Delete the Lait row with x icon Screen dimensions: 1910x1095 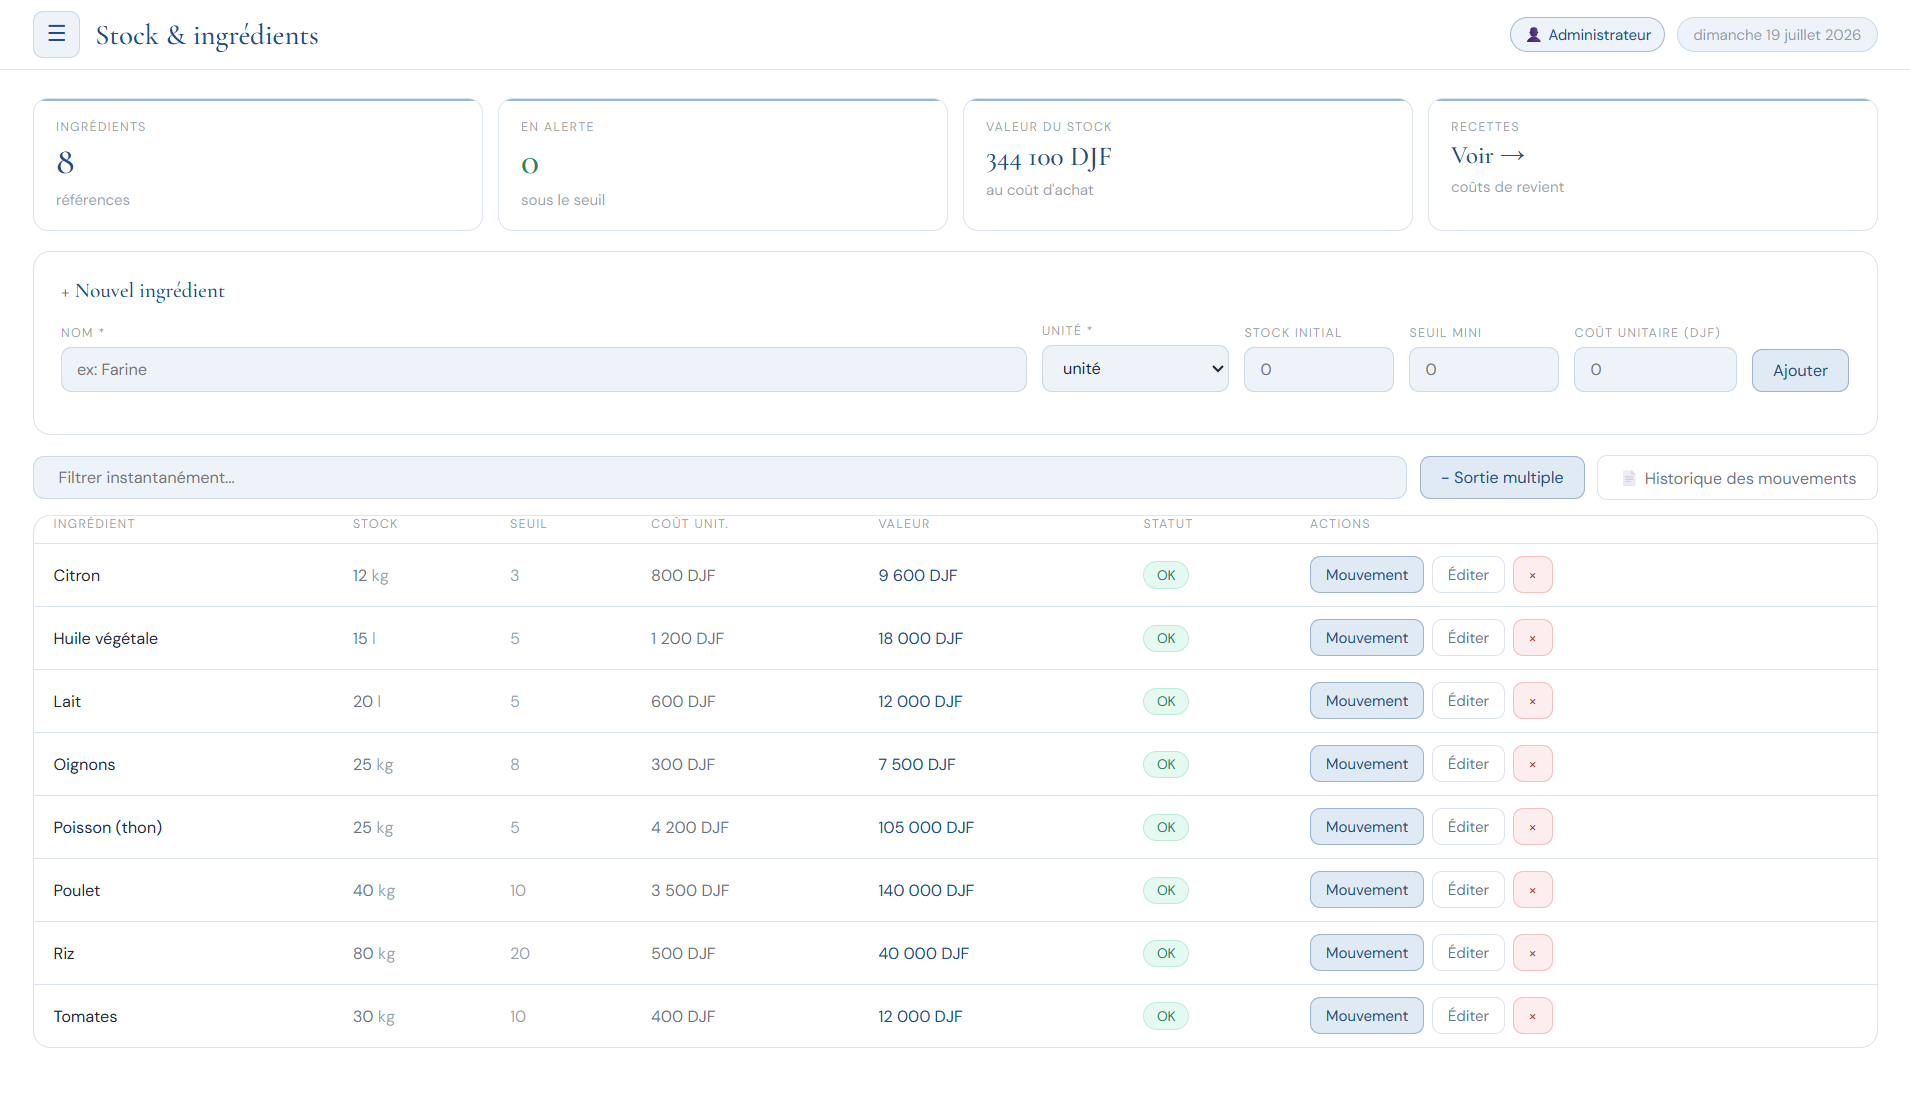(1532, 701)
